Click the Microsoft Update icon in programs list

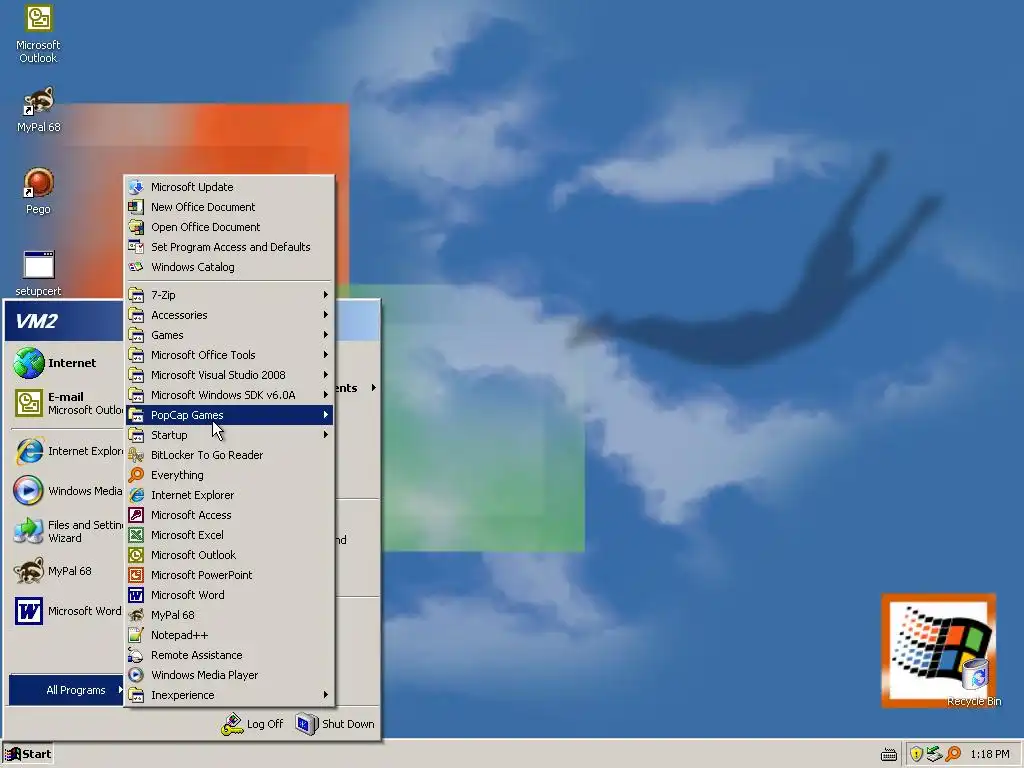136,187
